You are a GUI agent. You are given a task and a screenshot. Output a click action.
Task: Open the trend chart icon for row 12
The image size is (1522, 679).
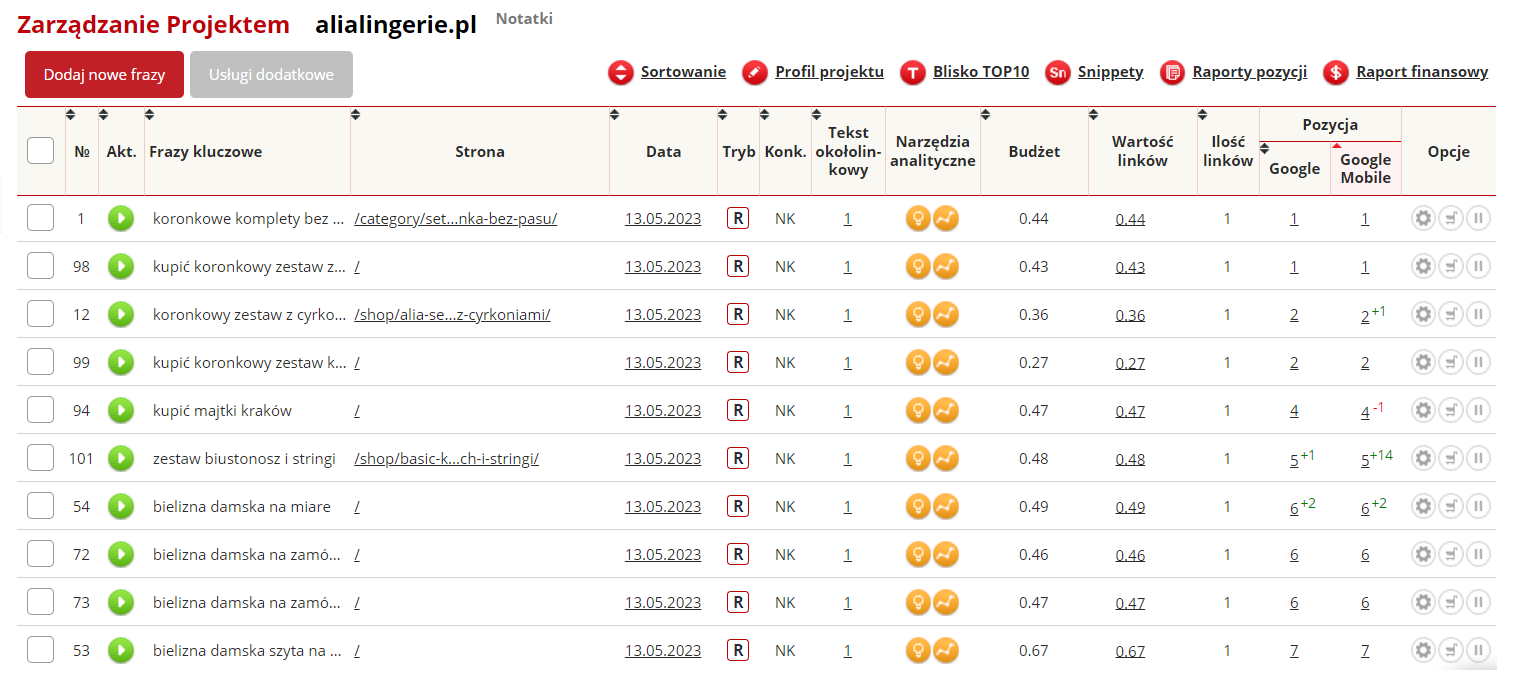pos(946,314)
